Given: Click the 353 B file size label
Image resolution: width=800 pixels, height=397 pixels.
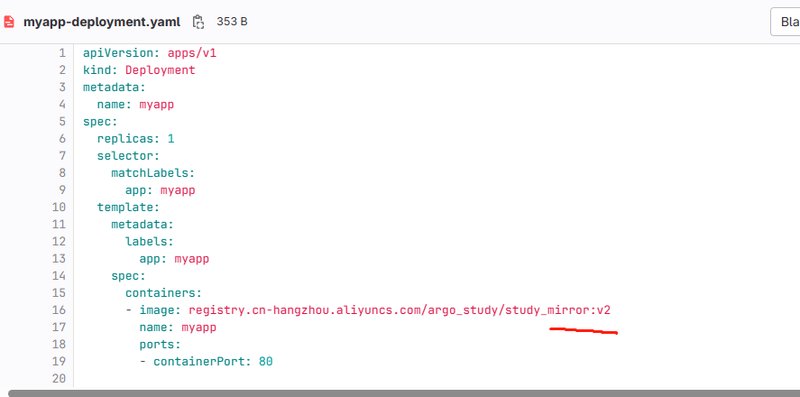Looking at the screenshot, I should click(232, 22).
